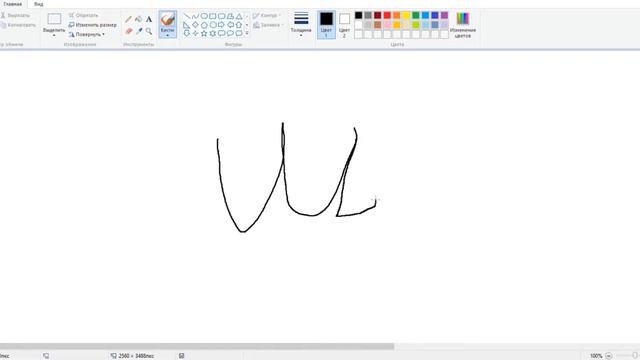Pick the Six-point star shape
640x360 pixels.
(x=213, y=33)
